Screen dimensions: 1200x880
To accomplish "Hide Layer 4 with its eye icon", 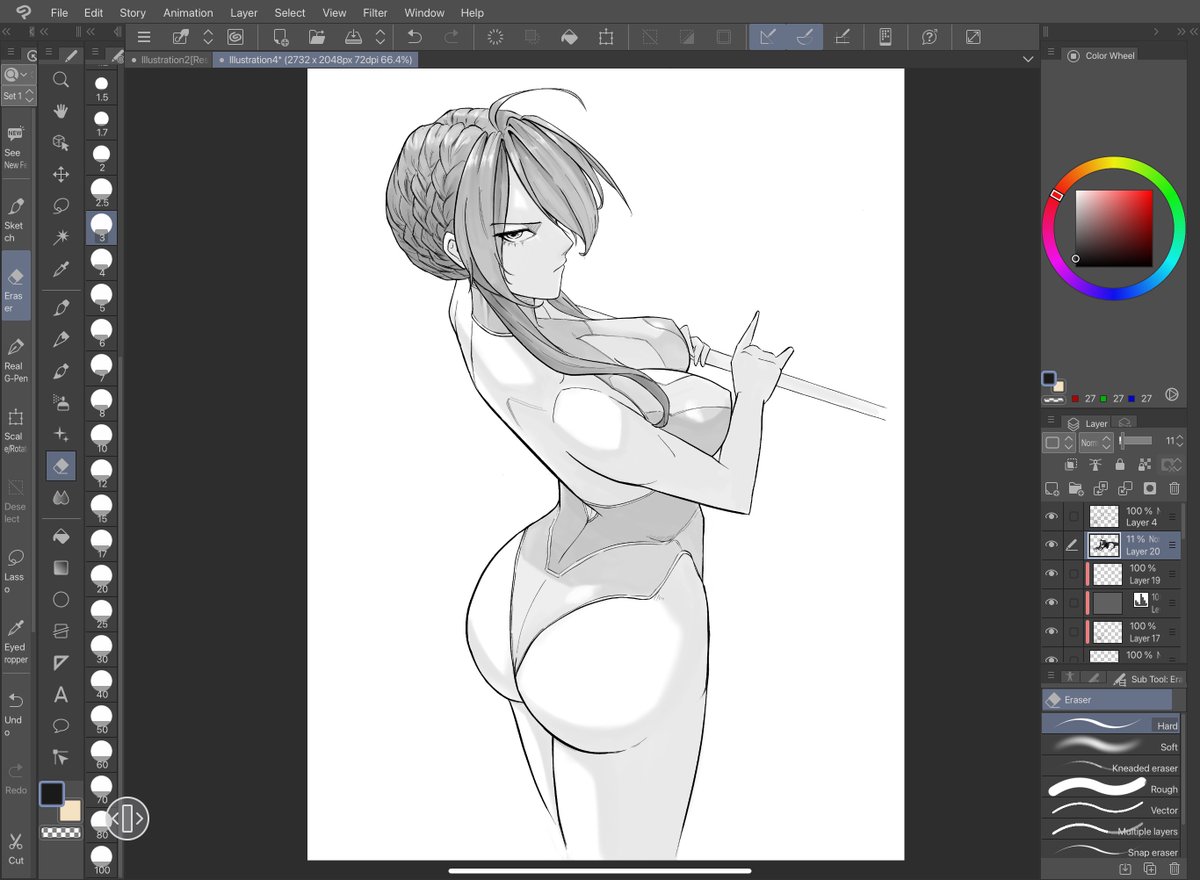I will click(1051, 516).
